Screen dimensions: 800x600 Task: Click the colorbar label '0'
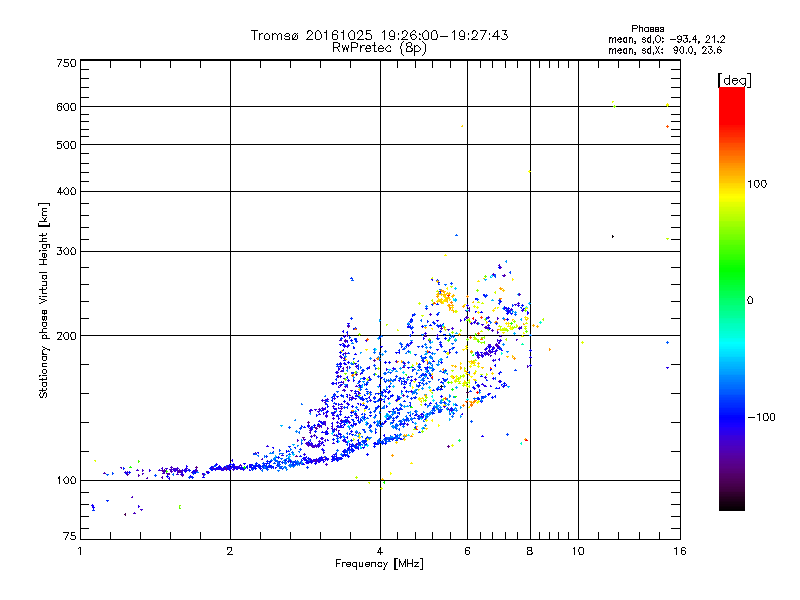(x=750, y=301)
